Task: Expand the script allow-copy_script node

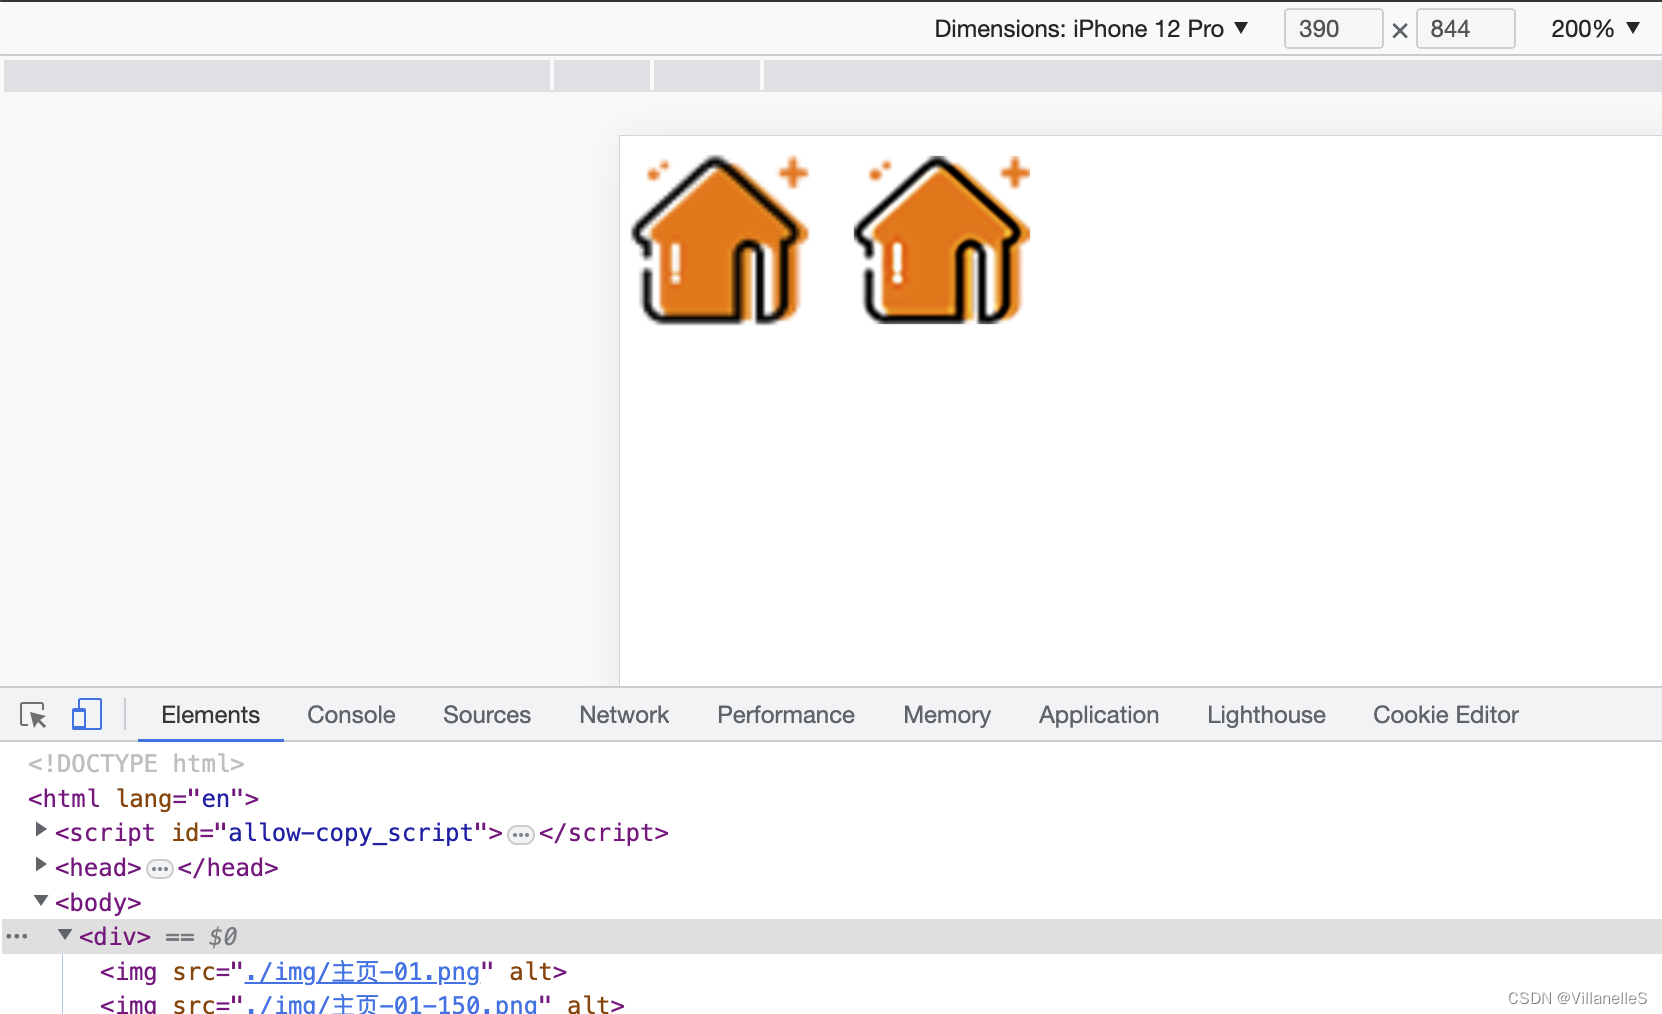Action: [41, 830]
